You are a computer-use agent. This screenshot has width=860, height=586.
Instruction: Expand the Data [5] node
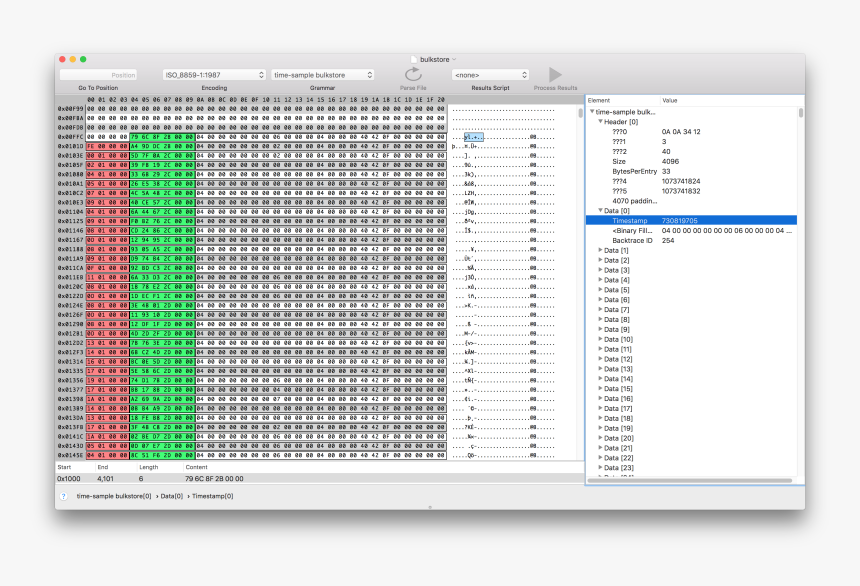(601, 290)
